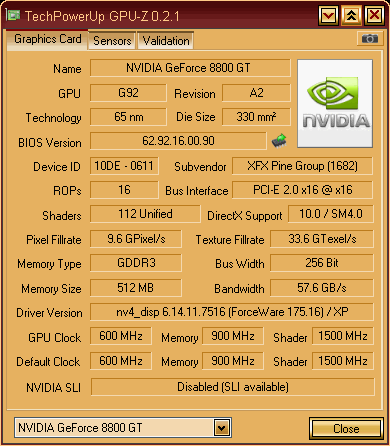
Task: Click the GPU-Z title bar app icon
Action: pos(13,15)
